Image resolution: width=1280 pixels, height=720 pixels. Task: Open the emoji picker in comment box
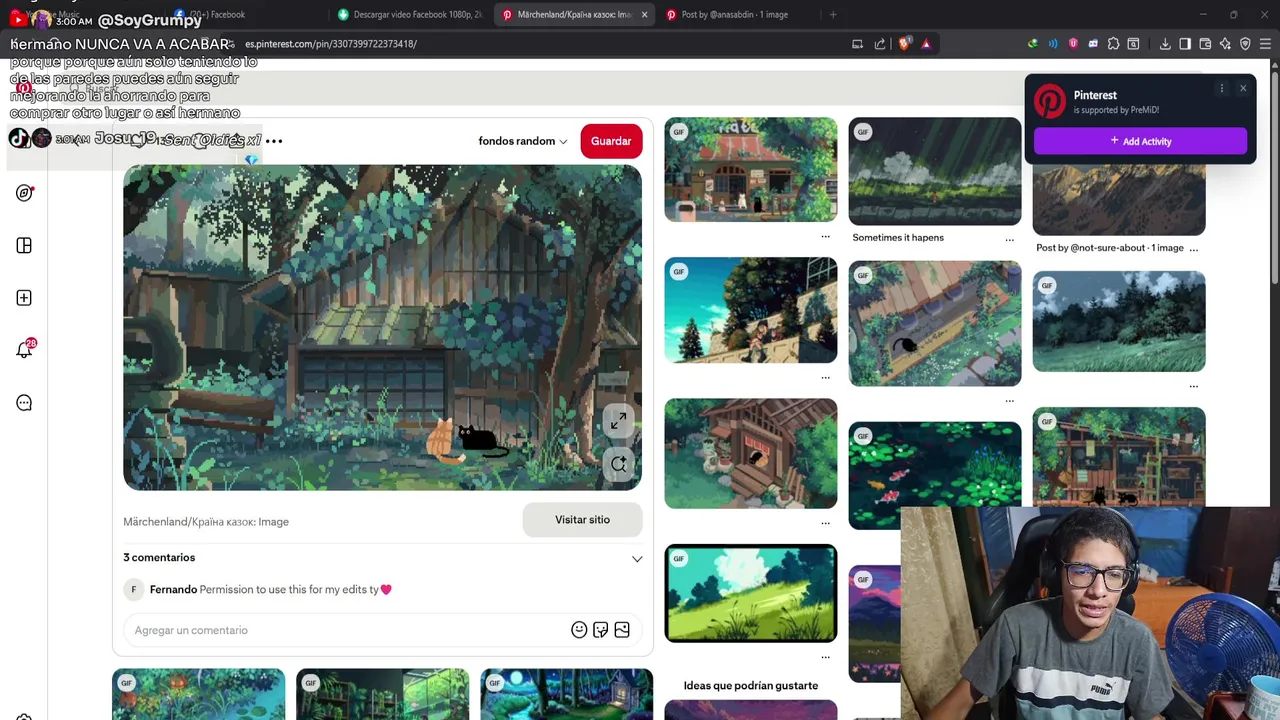(x=579, y=630)
